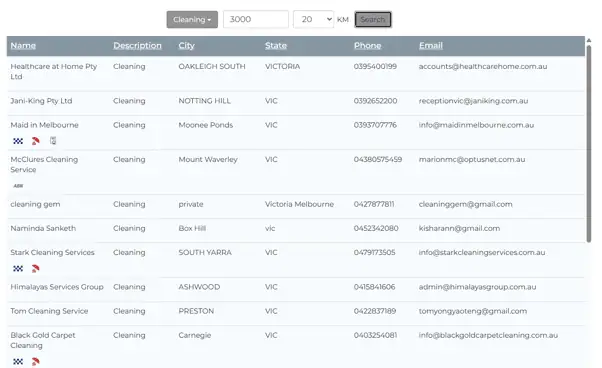This screenshot has height=368, width=602.
Task: Click city cell Moonee Ponds
Action: 206,125
